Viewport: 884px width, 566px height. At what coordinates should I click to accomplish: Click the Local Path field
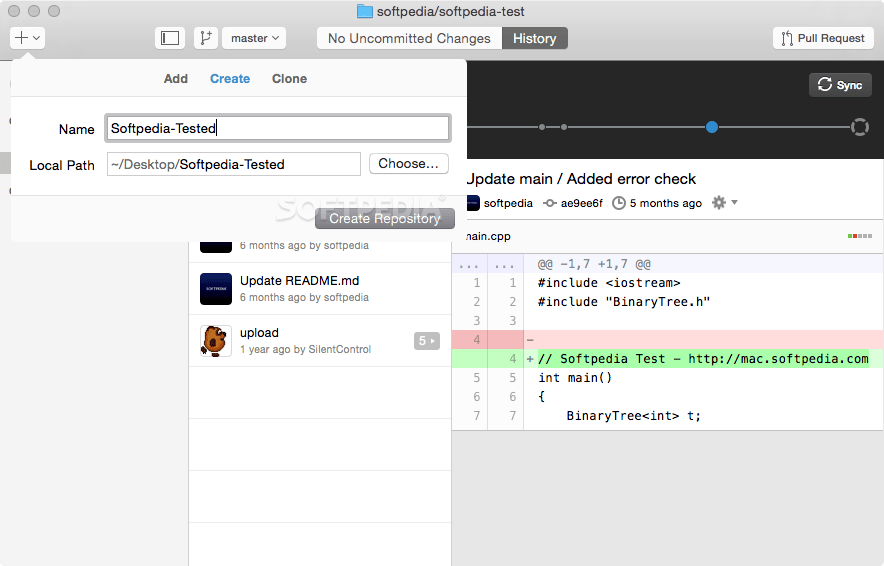pyautogui.click(x=233, y=164)
